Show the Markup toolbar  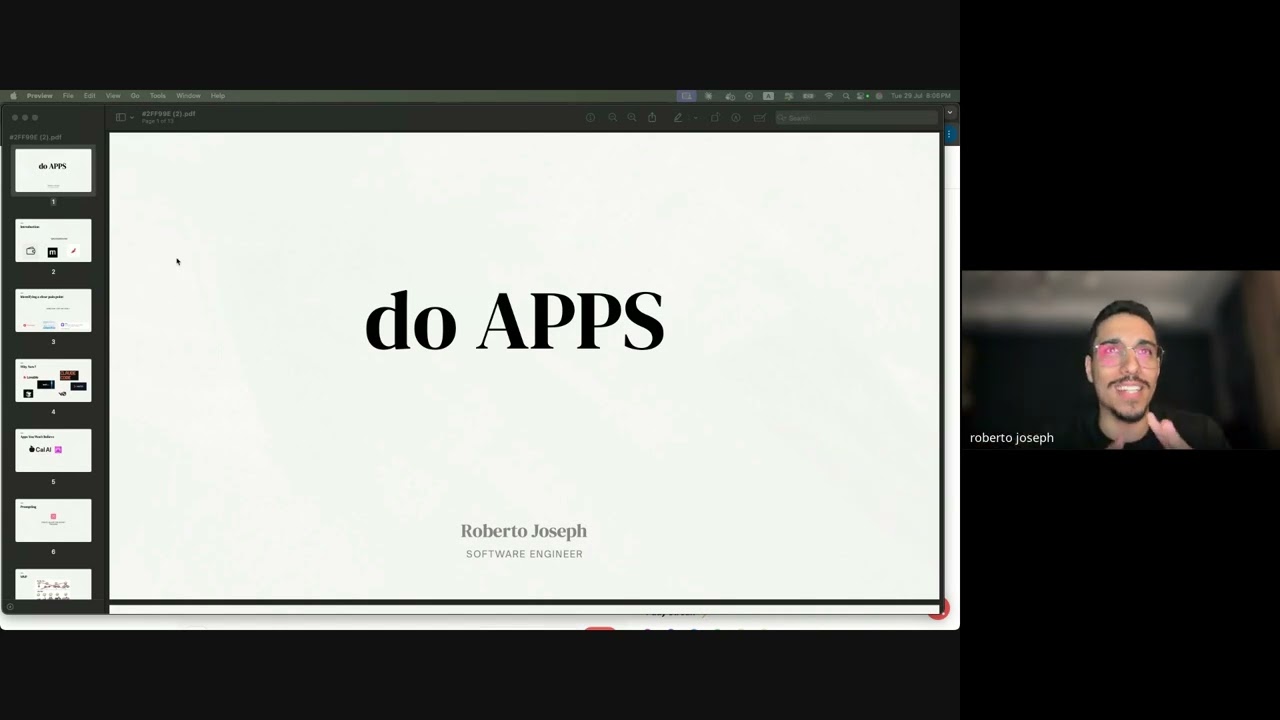pos(736,117)
